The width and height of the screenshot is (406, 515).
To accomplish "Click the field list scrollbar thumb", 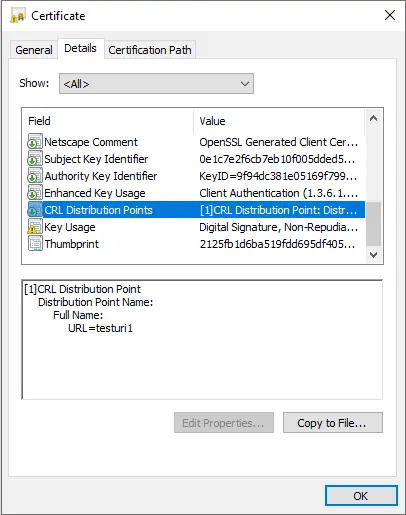I will pos(373,224).
